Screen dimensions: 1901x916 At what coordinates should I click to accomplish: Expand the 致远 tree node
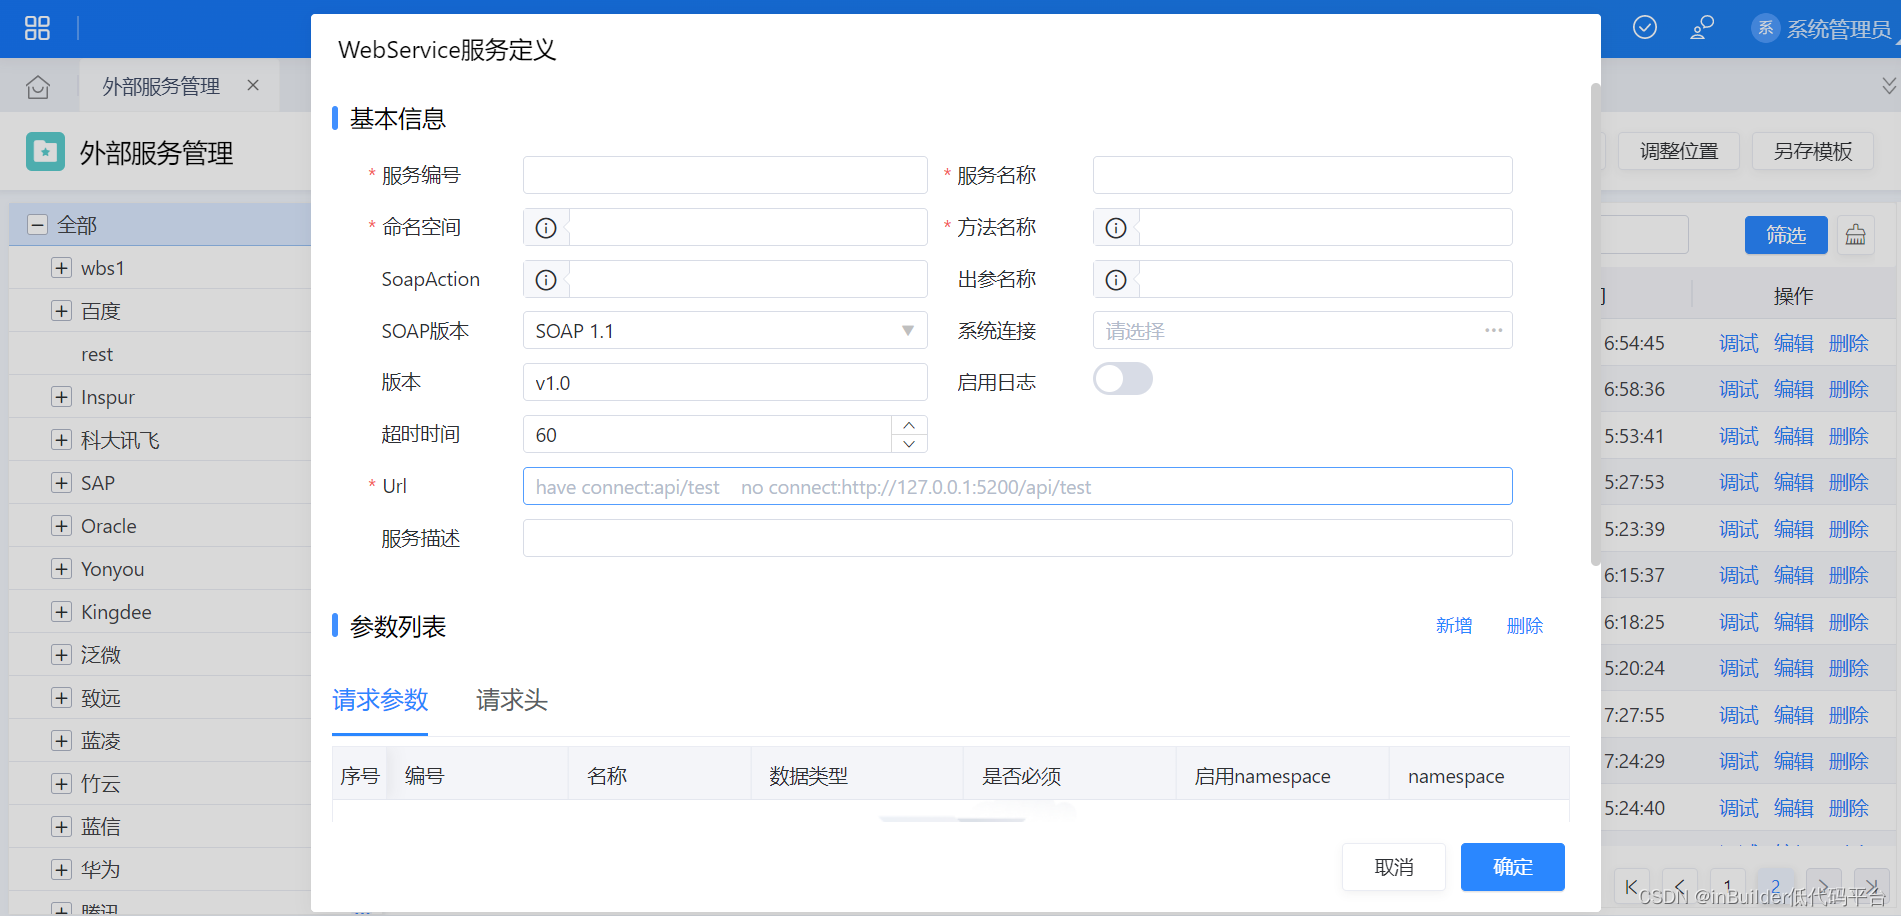(x=61, y=698)
